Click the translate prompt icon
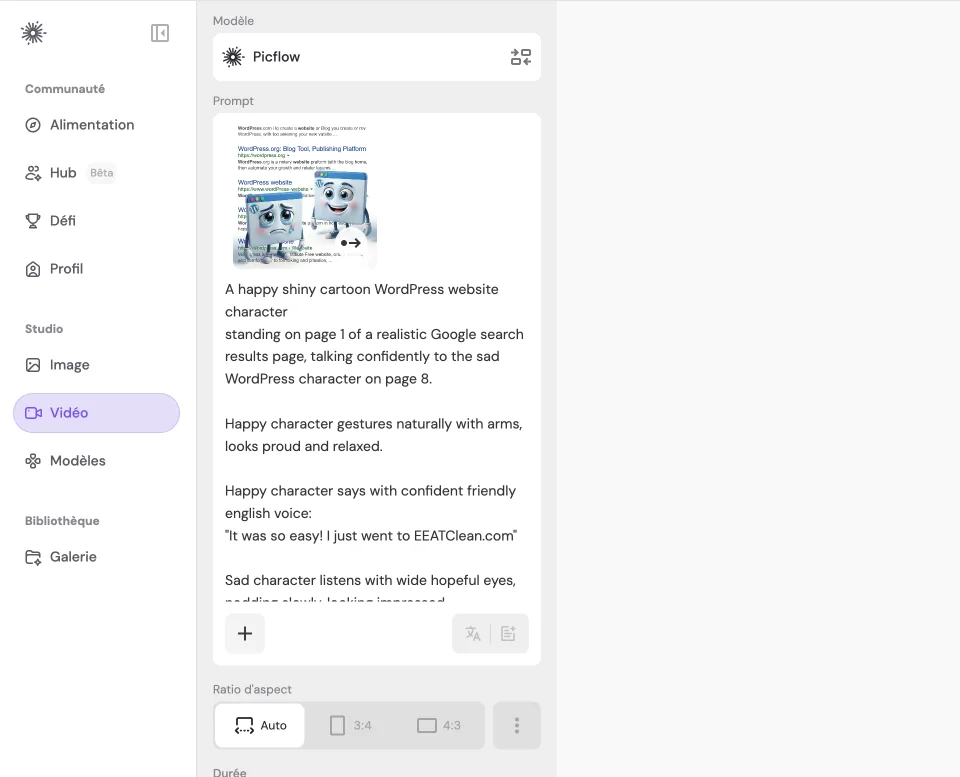Screen dimensions: 960x777 (x=473, y=634)
